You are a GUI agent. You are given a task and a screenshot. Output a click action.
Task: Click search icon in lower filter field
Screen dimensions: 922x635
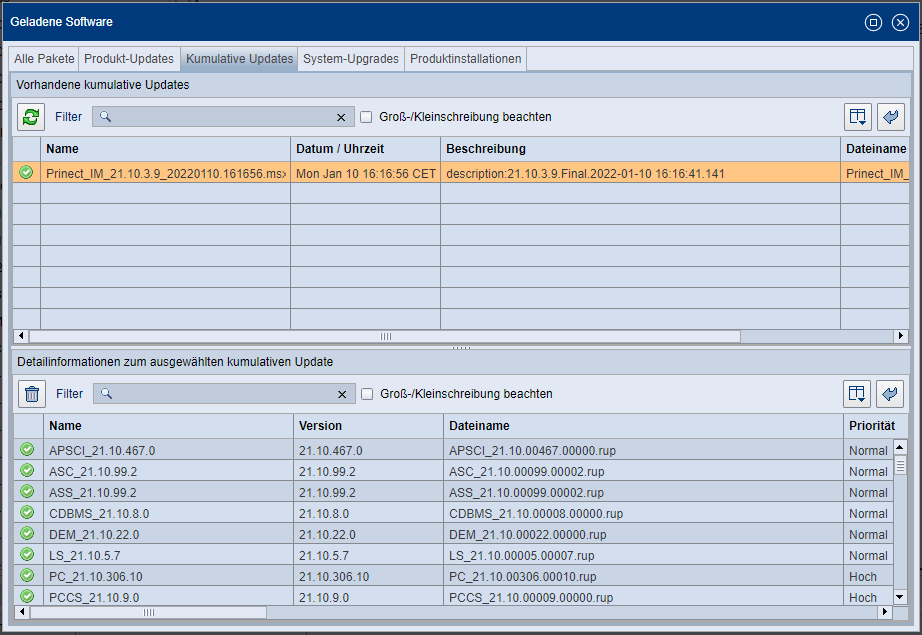(x=106, y=393)
